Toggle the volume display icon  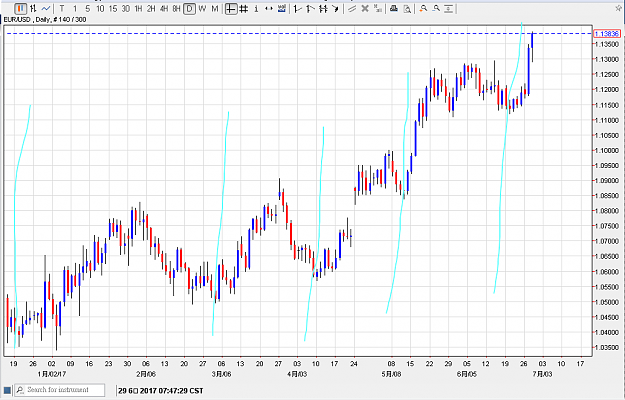click(x=282, y=8)
